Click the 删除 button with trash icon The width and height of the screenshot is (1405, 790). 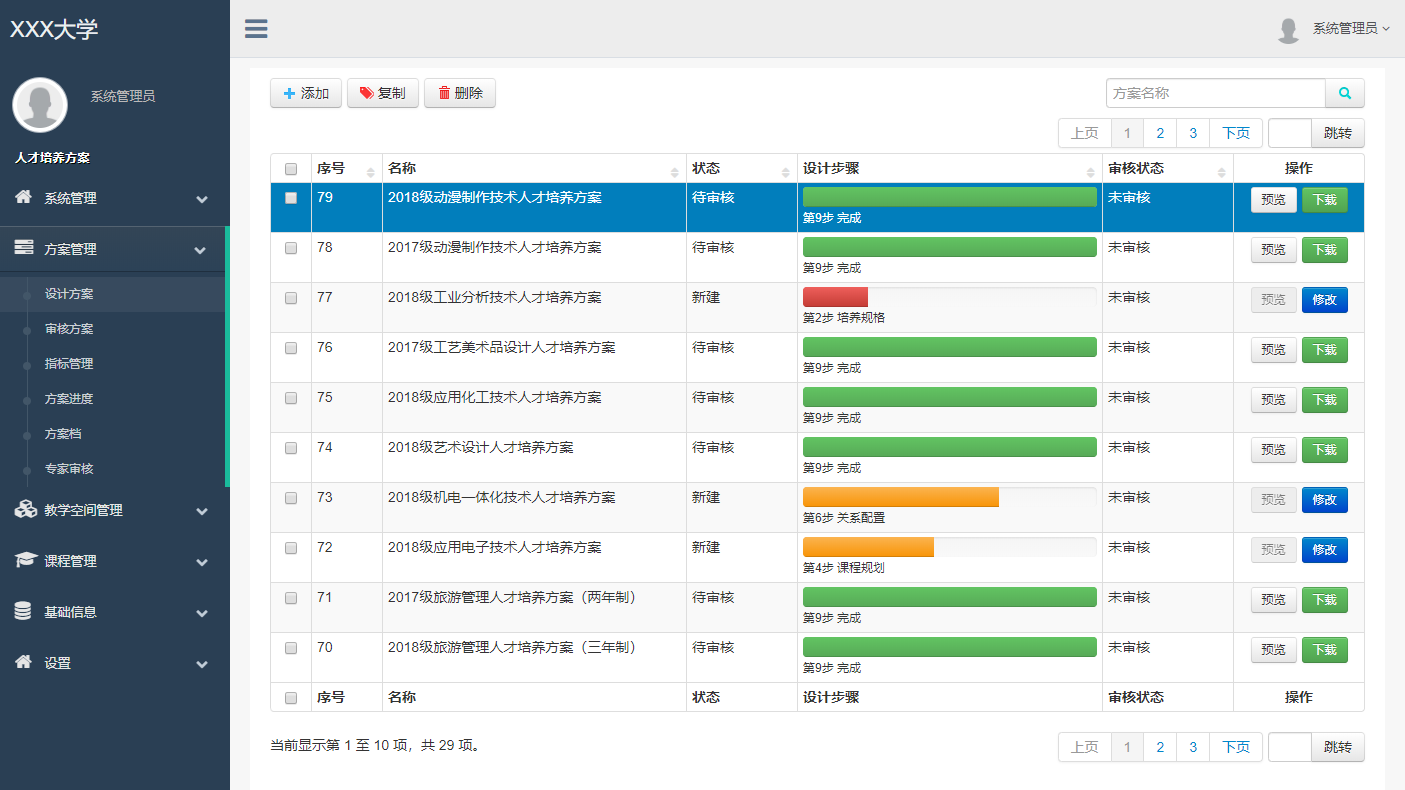tap(460, 93)
